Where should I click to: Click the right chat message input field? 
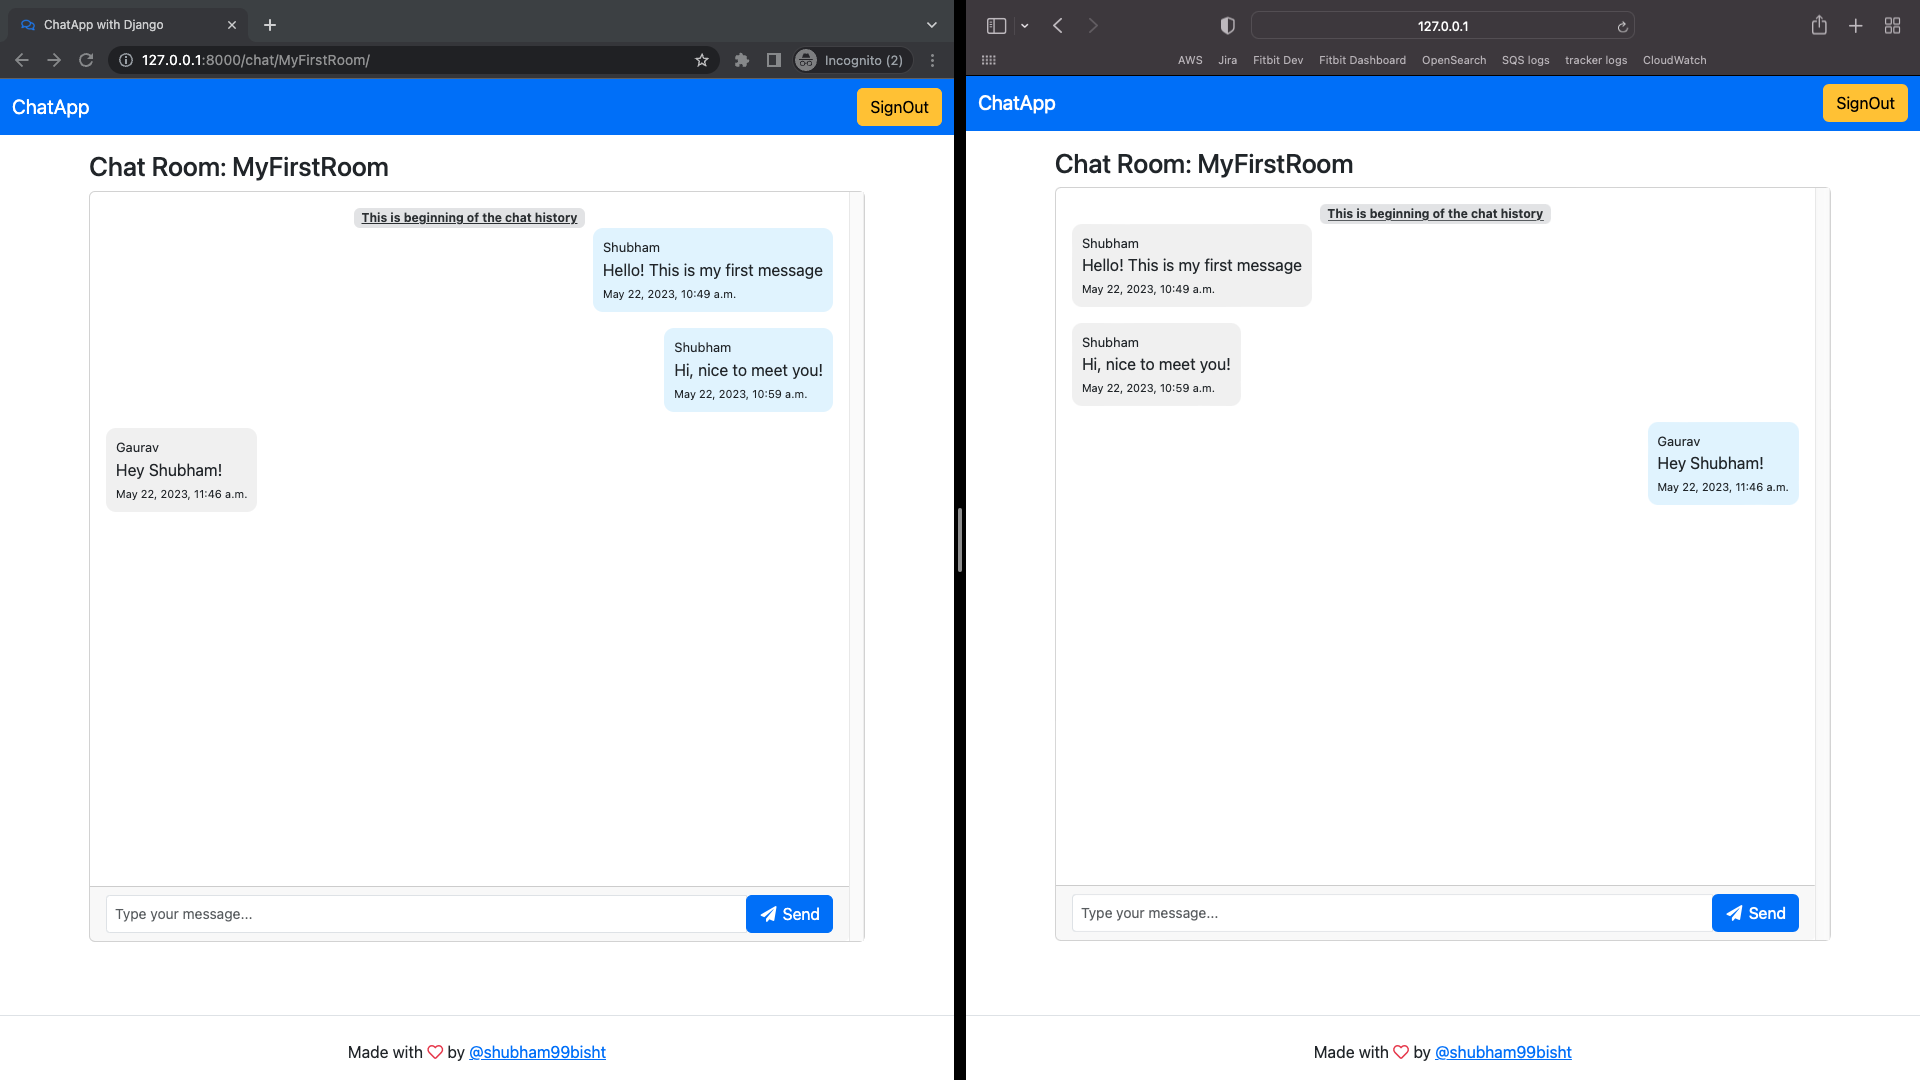pos(1390,913)
